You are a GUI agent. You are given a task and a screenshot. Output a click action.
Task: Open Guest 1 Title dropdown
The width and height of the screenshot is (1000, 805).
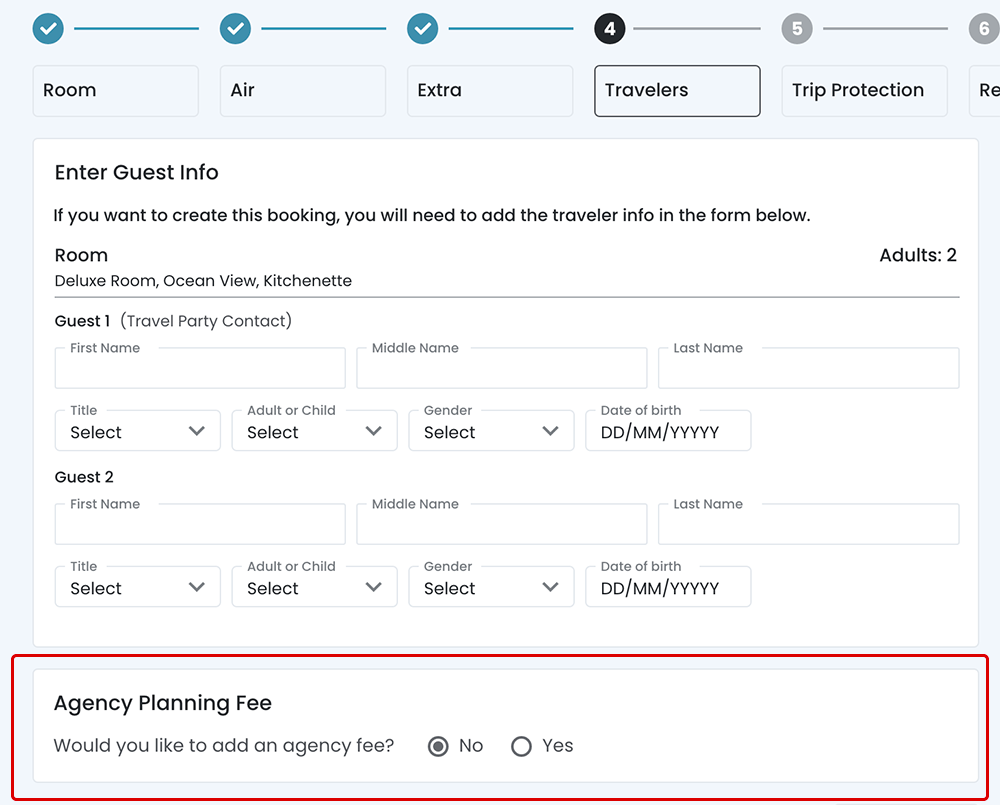pos(137,431)
